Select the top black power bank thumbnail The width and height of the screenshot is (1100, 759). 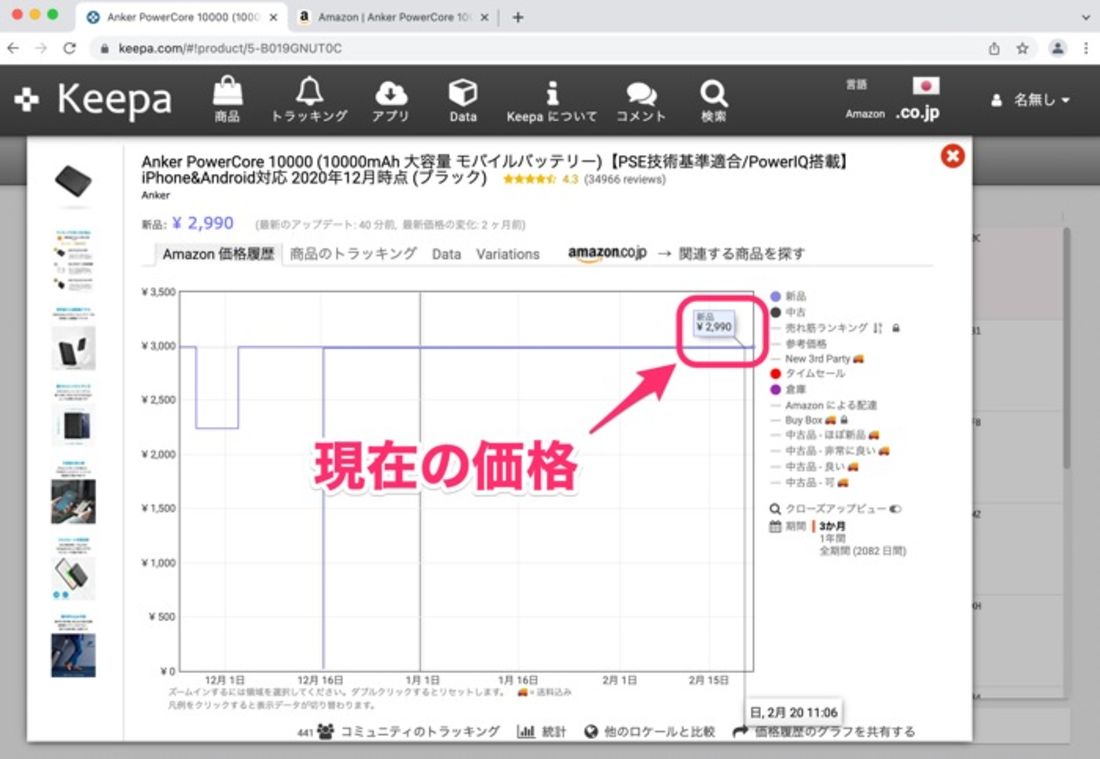click(x=73, y=181)
